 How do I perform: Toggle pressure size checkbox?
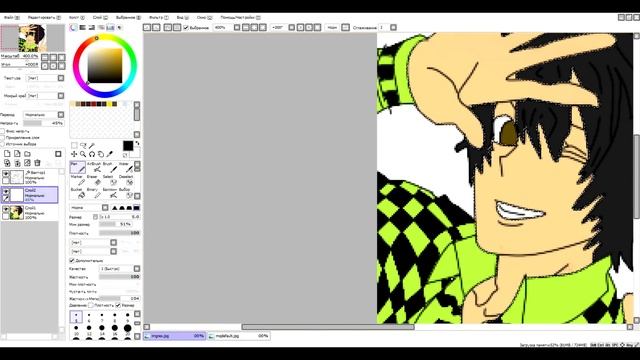pyautogui.click(x=118, y=305)
